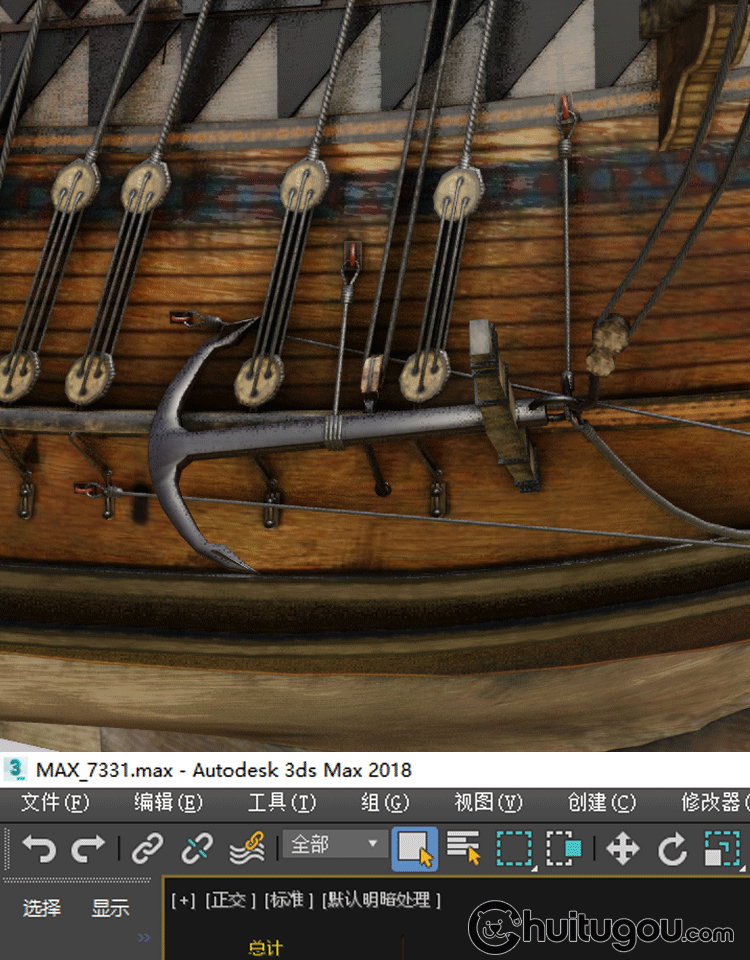Screen dimensions: 750x960
Task: Click the Unlink selection tool
Action: 196,849
